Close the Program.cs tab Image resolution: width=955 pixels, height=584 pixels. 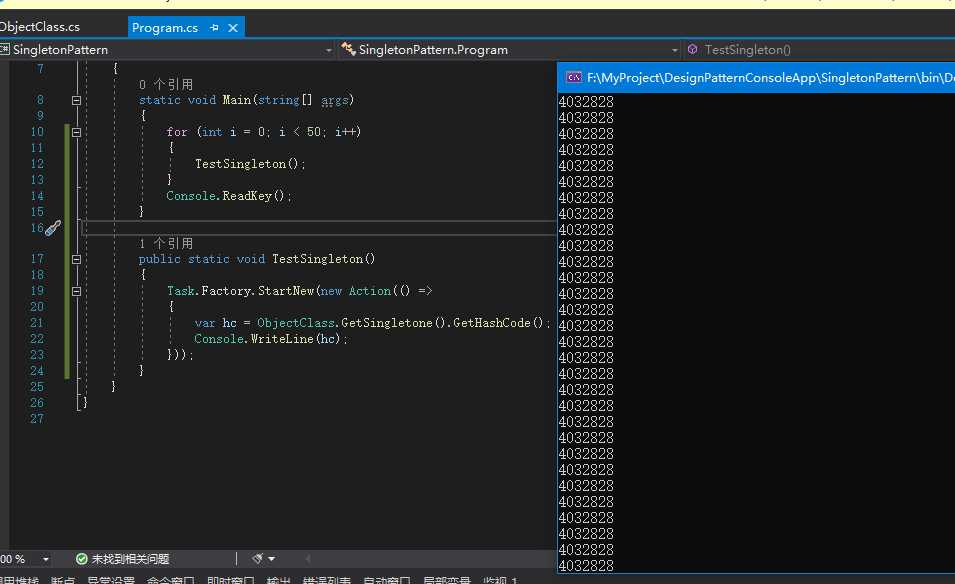[233, 28]
